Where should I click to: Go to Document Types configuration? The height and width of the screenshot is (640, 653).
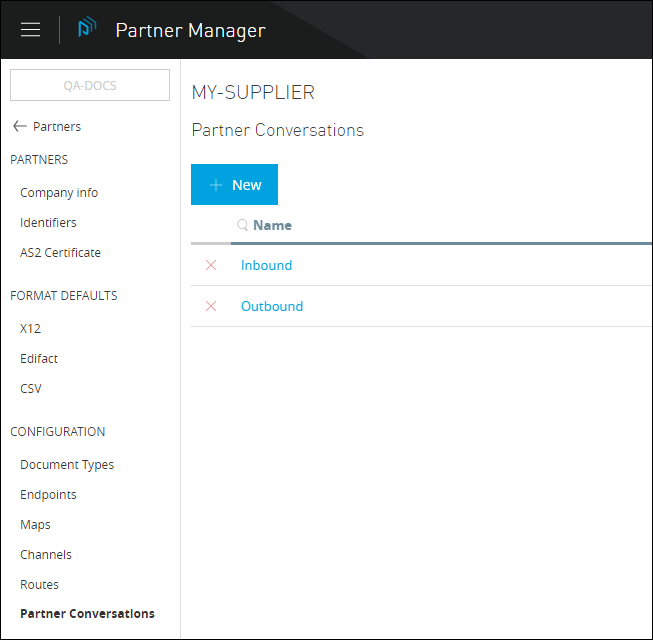coord(67,465)
